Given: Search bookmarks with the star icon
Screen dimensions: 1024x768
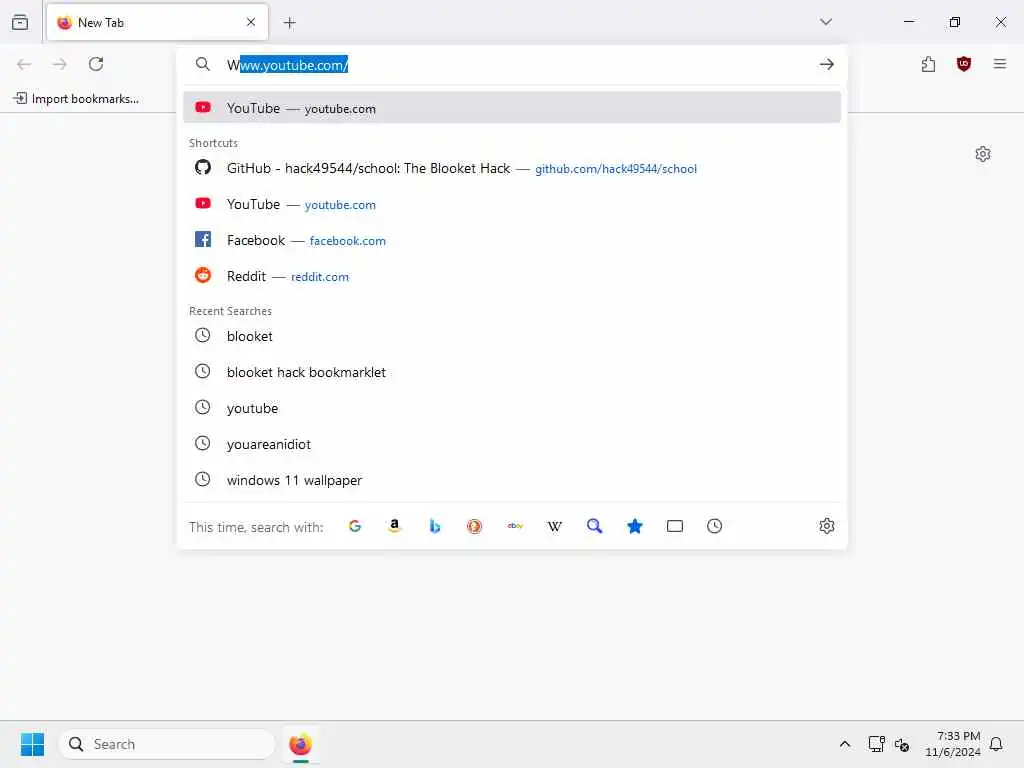Looking at the screenshot, I should [635, 526].
